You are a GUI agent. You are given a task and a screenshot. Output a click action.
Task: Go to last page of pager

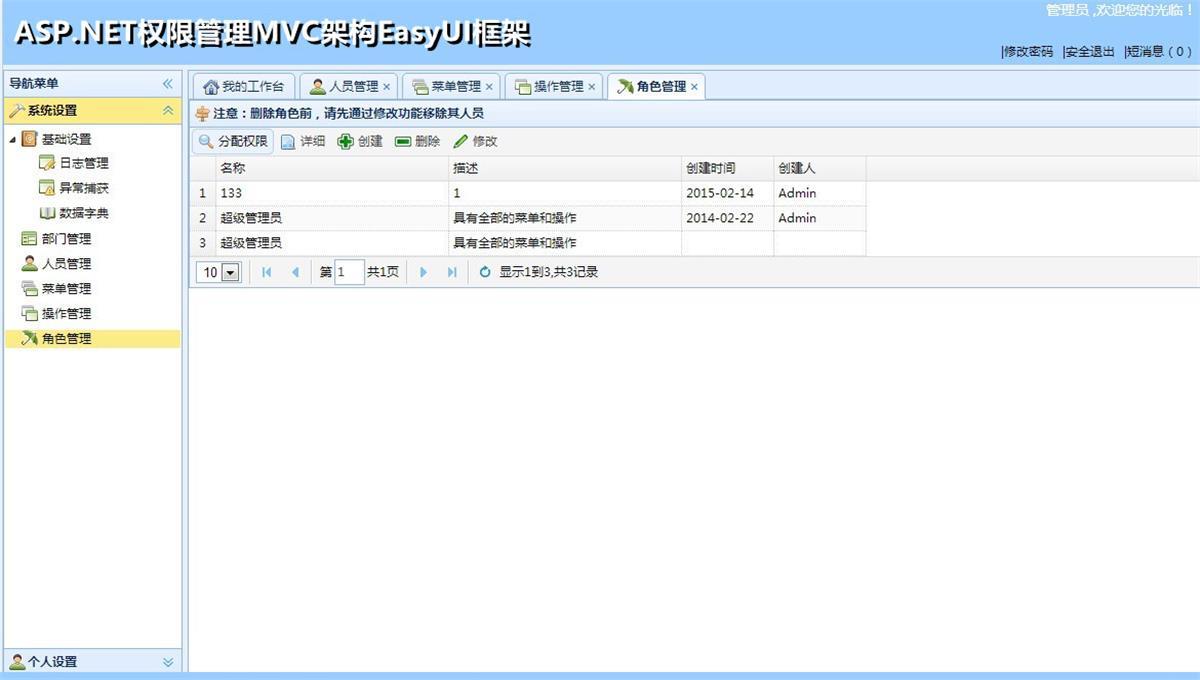(x=451, y=272)
